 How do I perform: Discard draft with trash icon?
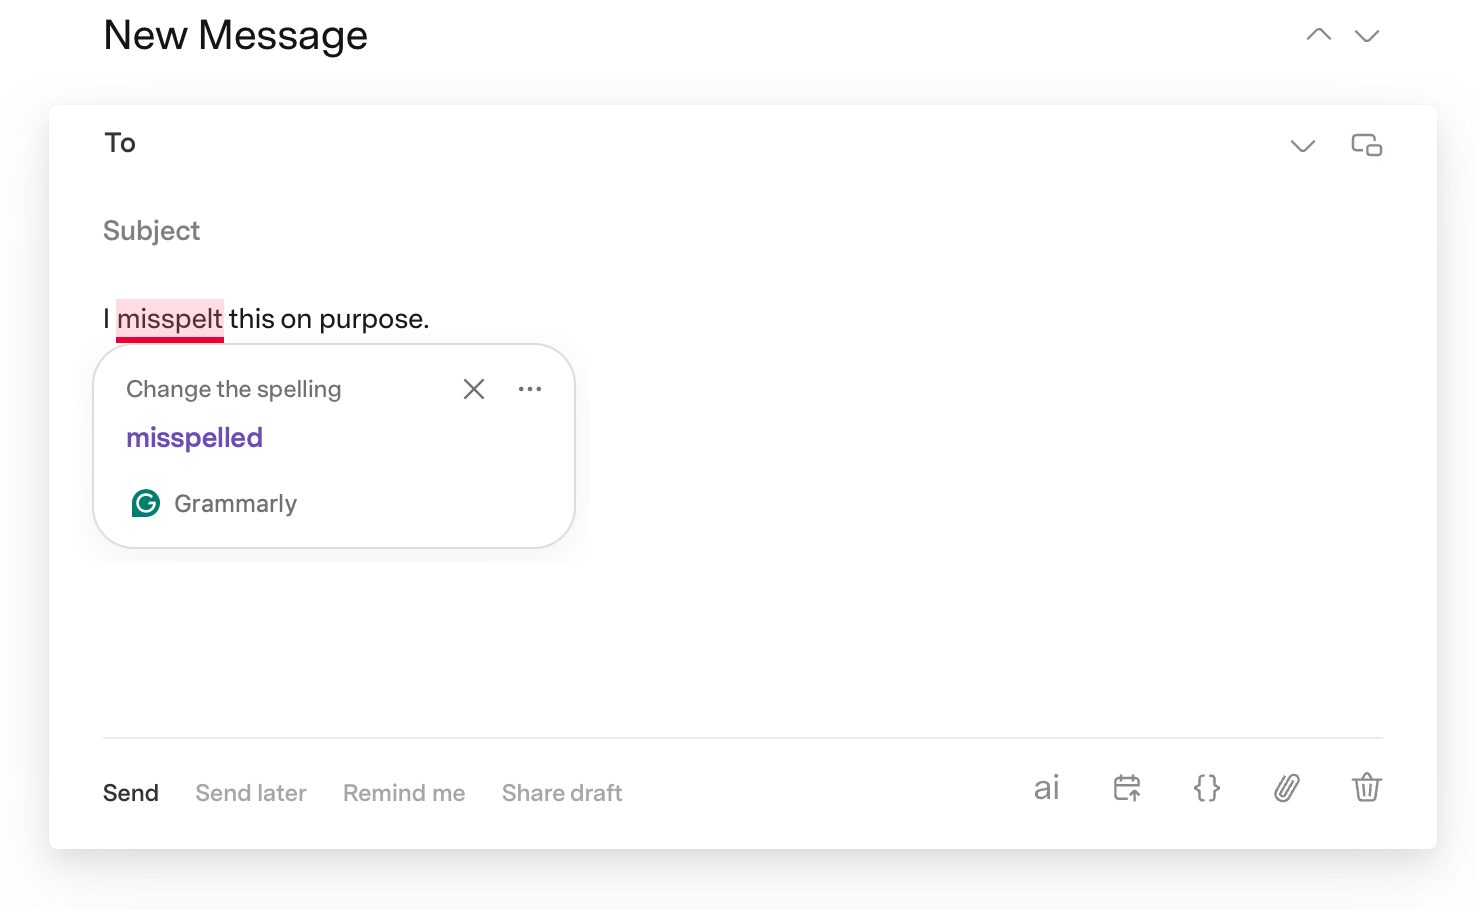(x=1367, y=788)
